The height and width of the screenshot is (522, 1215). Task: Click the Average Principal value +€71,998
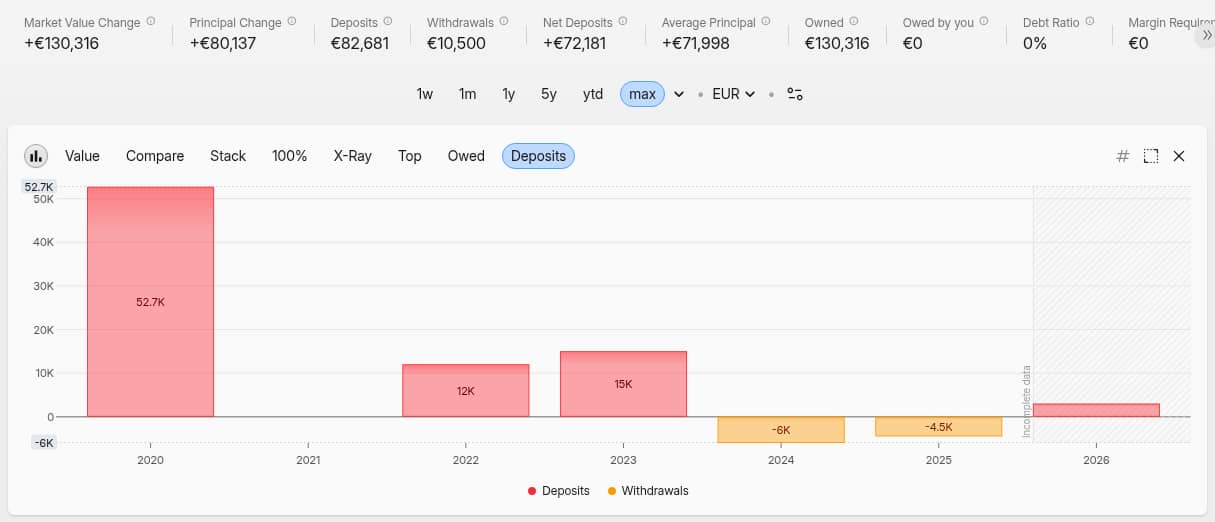(x=696, y=43)
